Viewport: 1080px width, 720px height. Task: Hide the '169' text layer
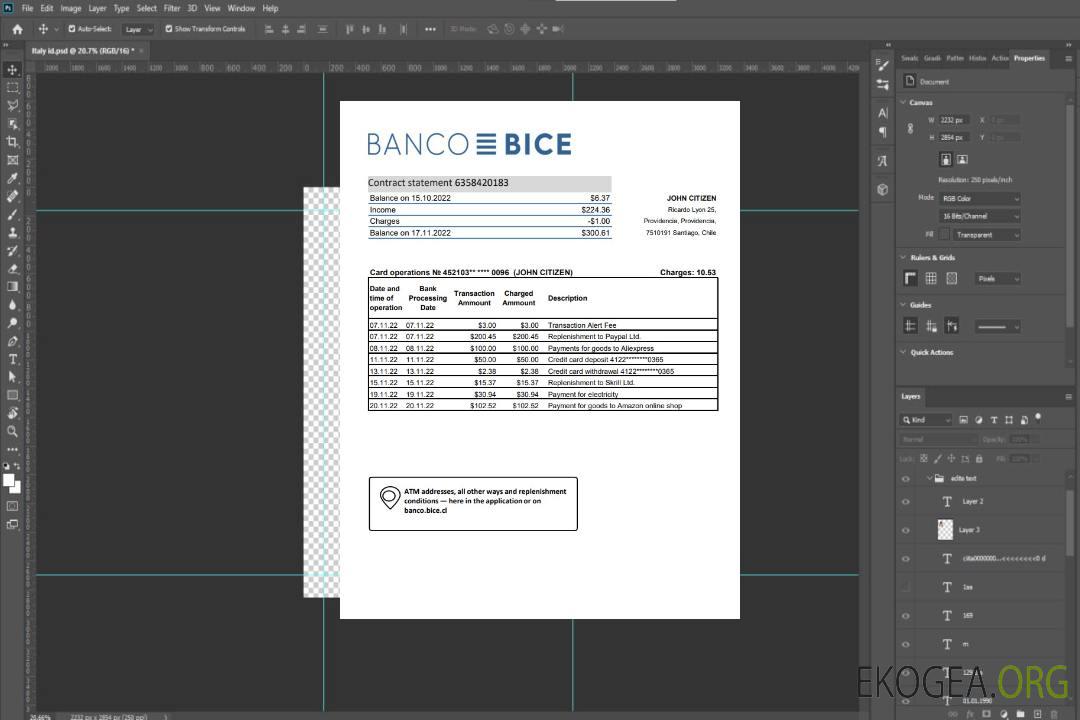[906, 615]
